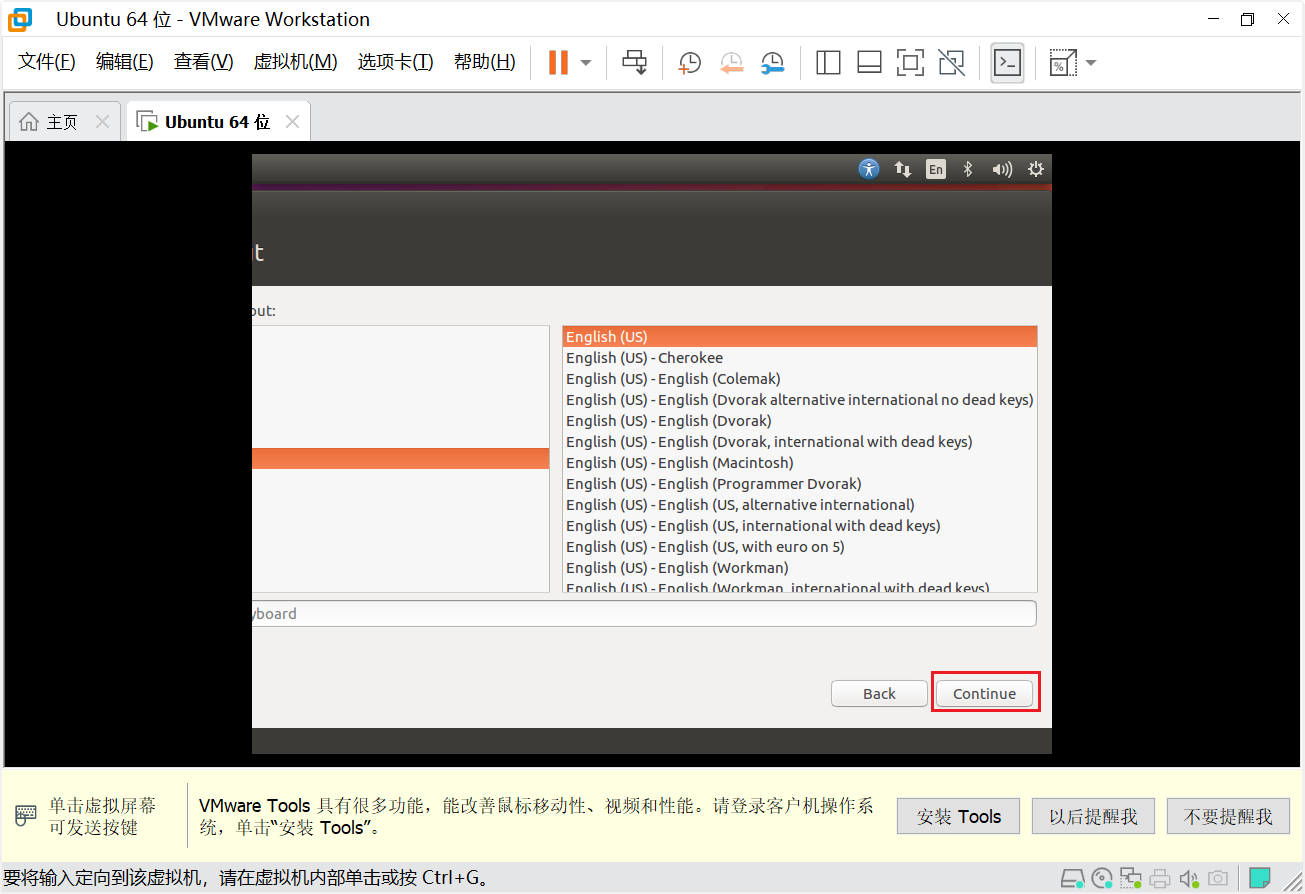This screenshot has width=1305, height=894.
Task: Click the Unity mode toolbar icon
Action: (x=952, y=62)
